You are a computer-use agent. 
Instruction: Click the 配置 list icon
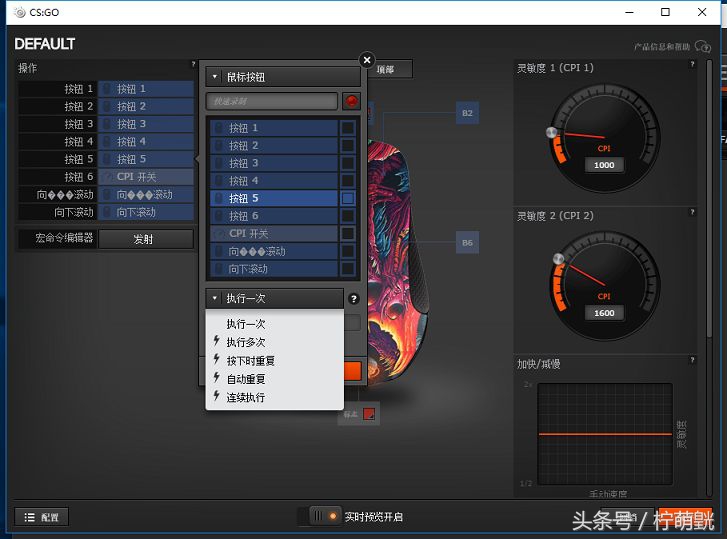click(29, 517)
